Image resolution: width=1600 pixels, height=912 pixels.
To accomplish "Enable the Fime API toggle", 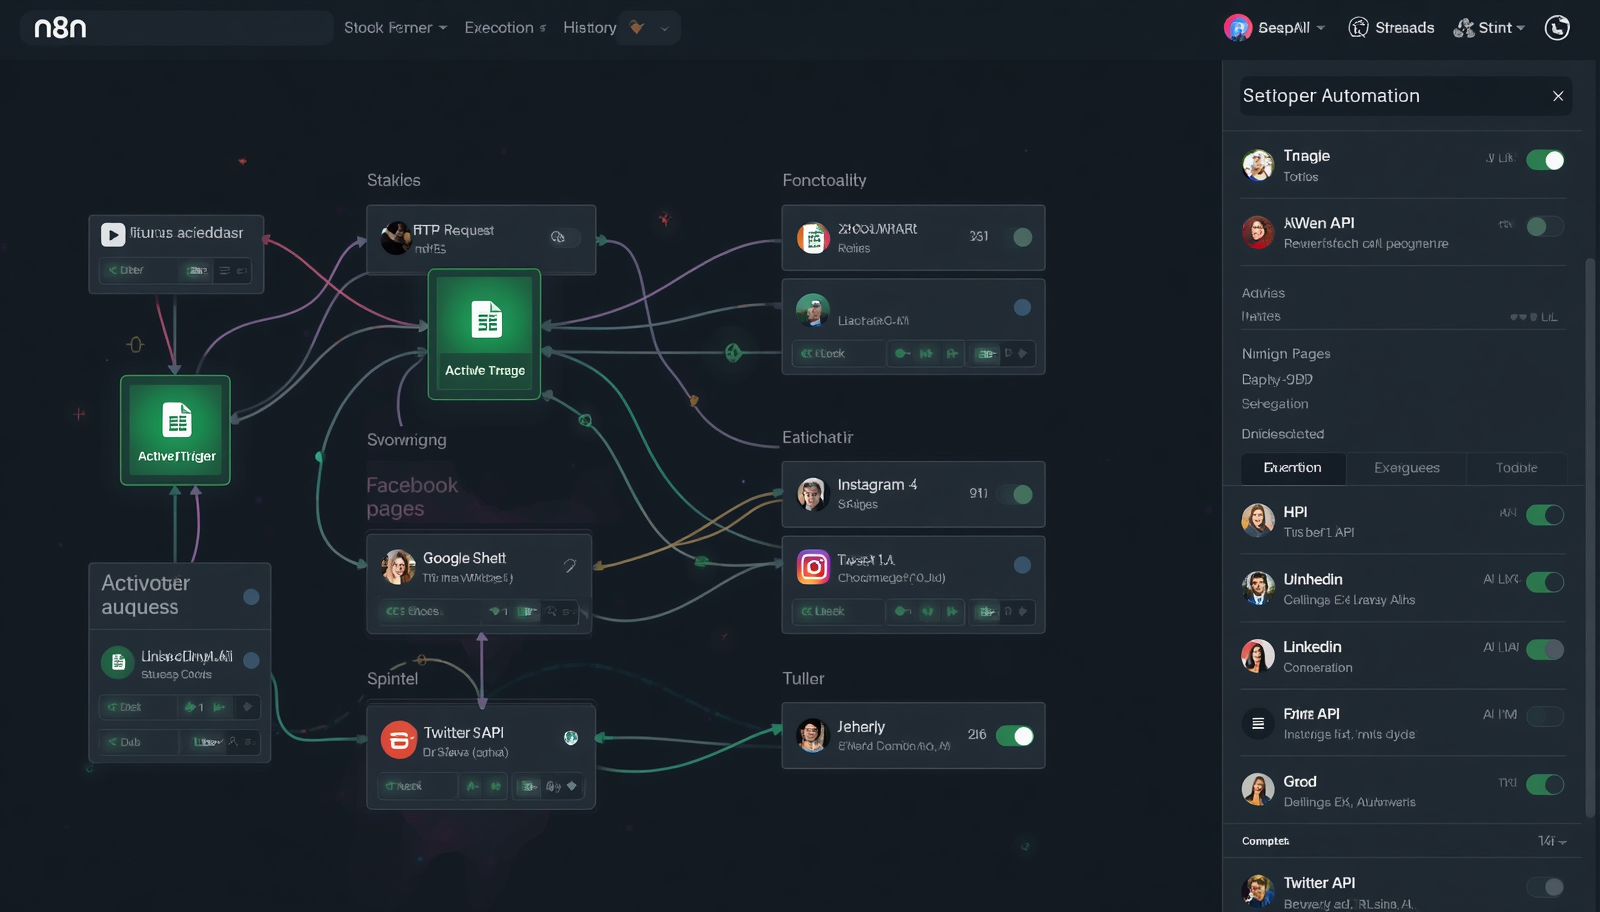I will click(x=1545, y=716).
